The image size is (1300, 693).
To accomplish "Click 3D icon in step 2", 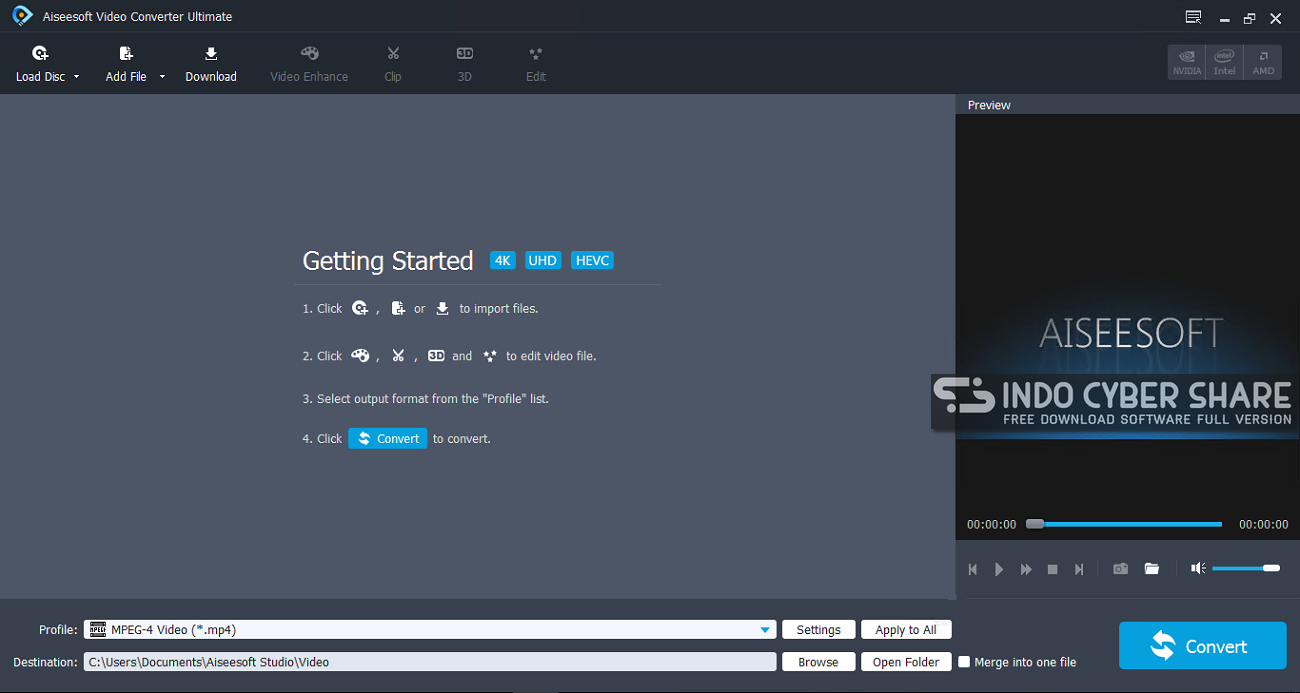I will point(436,356).
